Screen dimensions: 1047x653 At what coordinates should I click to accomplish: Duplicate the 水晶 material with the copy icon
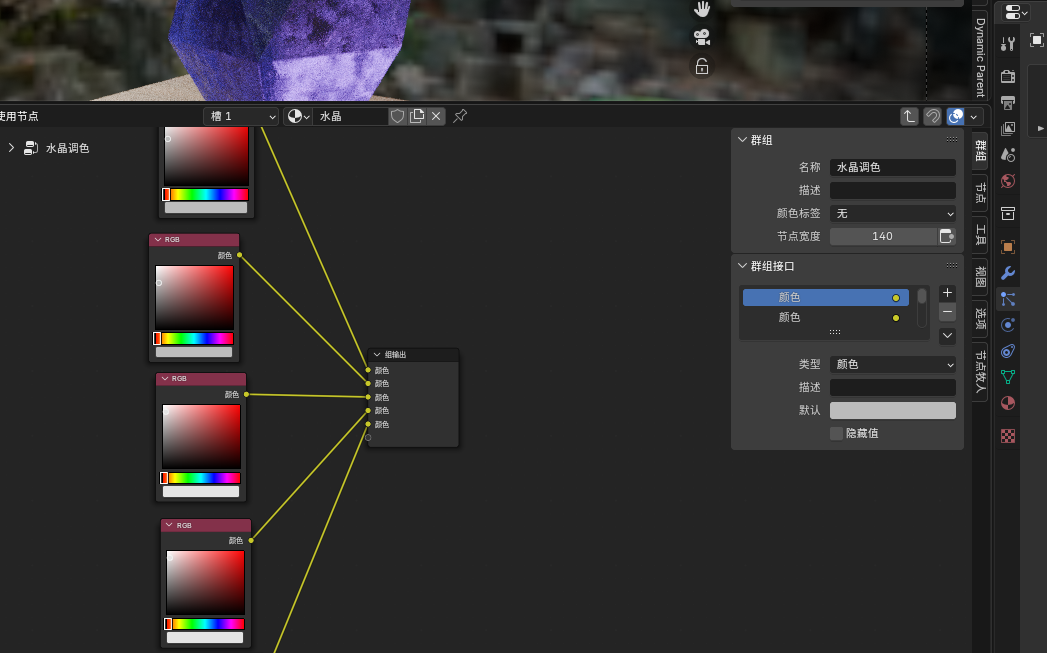point(417,116)
